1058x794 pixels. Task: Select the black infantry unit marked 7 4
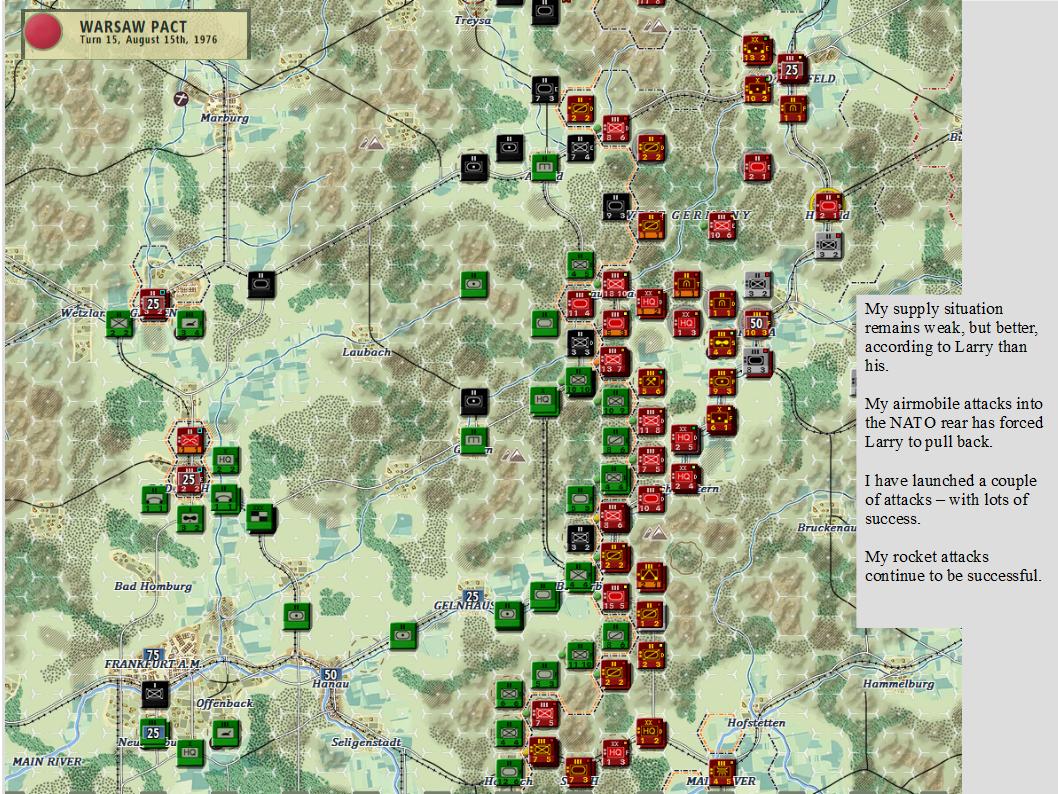pyautogui.click(x=580, y=148)
